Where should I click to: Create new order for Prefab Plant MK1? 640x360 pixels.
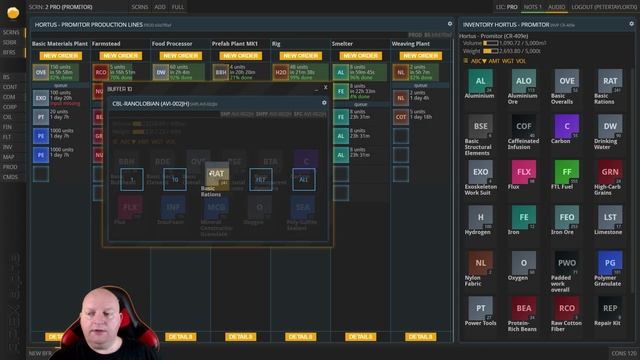click(241, 56)
